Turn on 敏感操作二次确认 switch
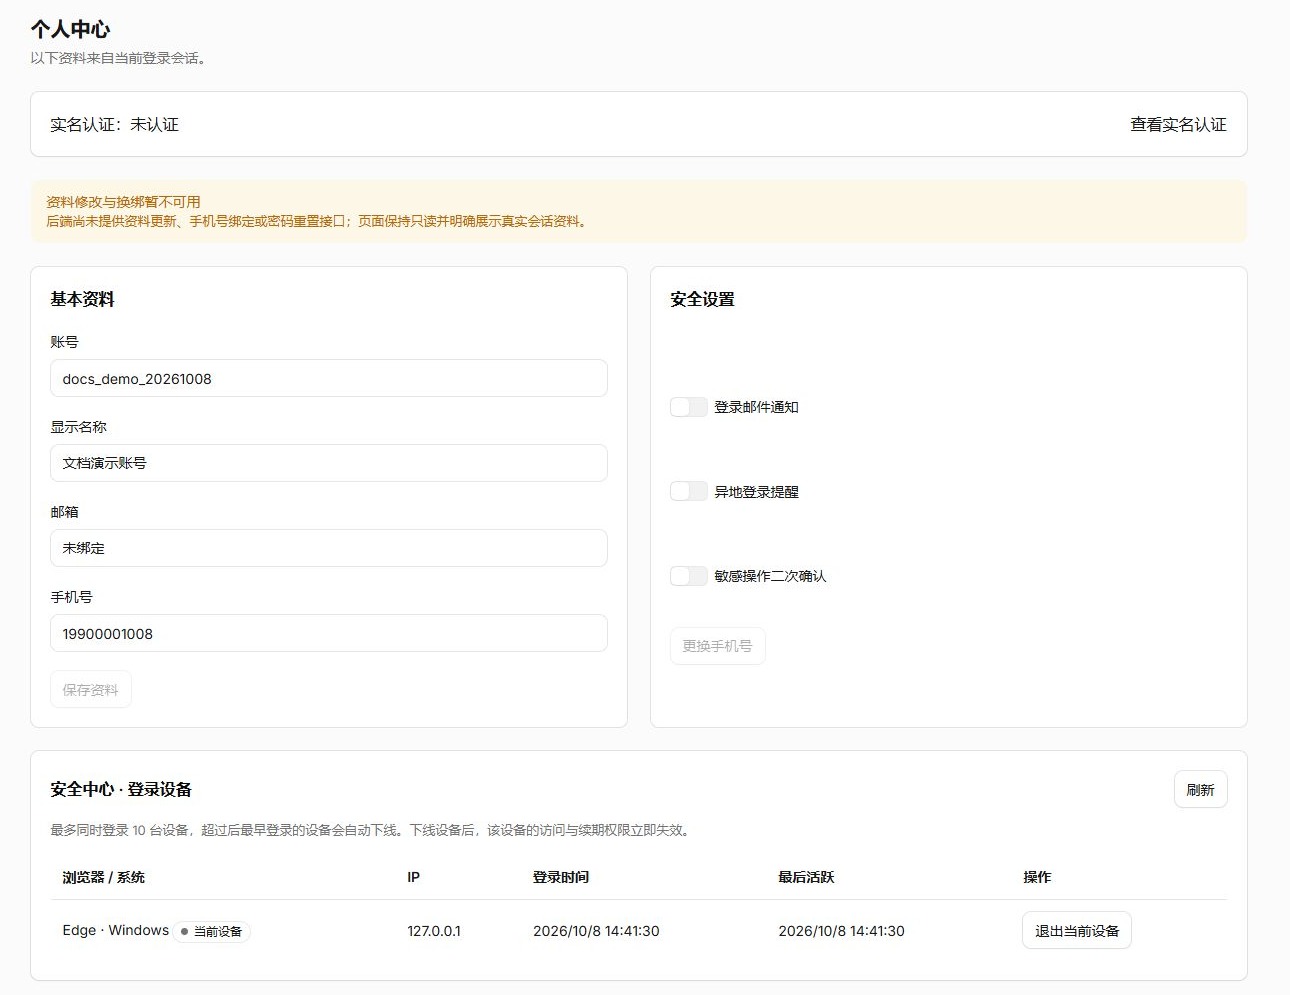 point(689,576)
